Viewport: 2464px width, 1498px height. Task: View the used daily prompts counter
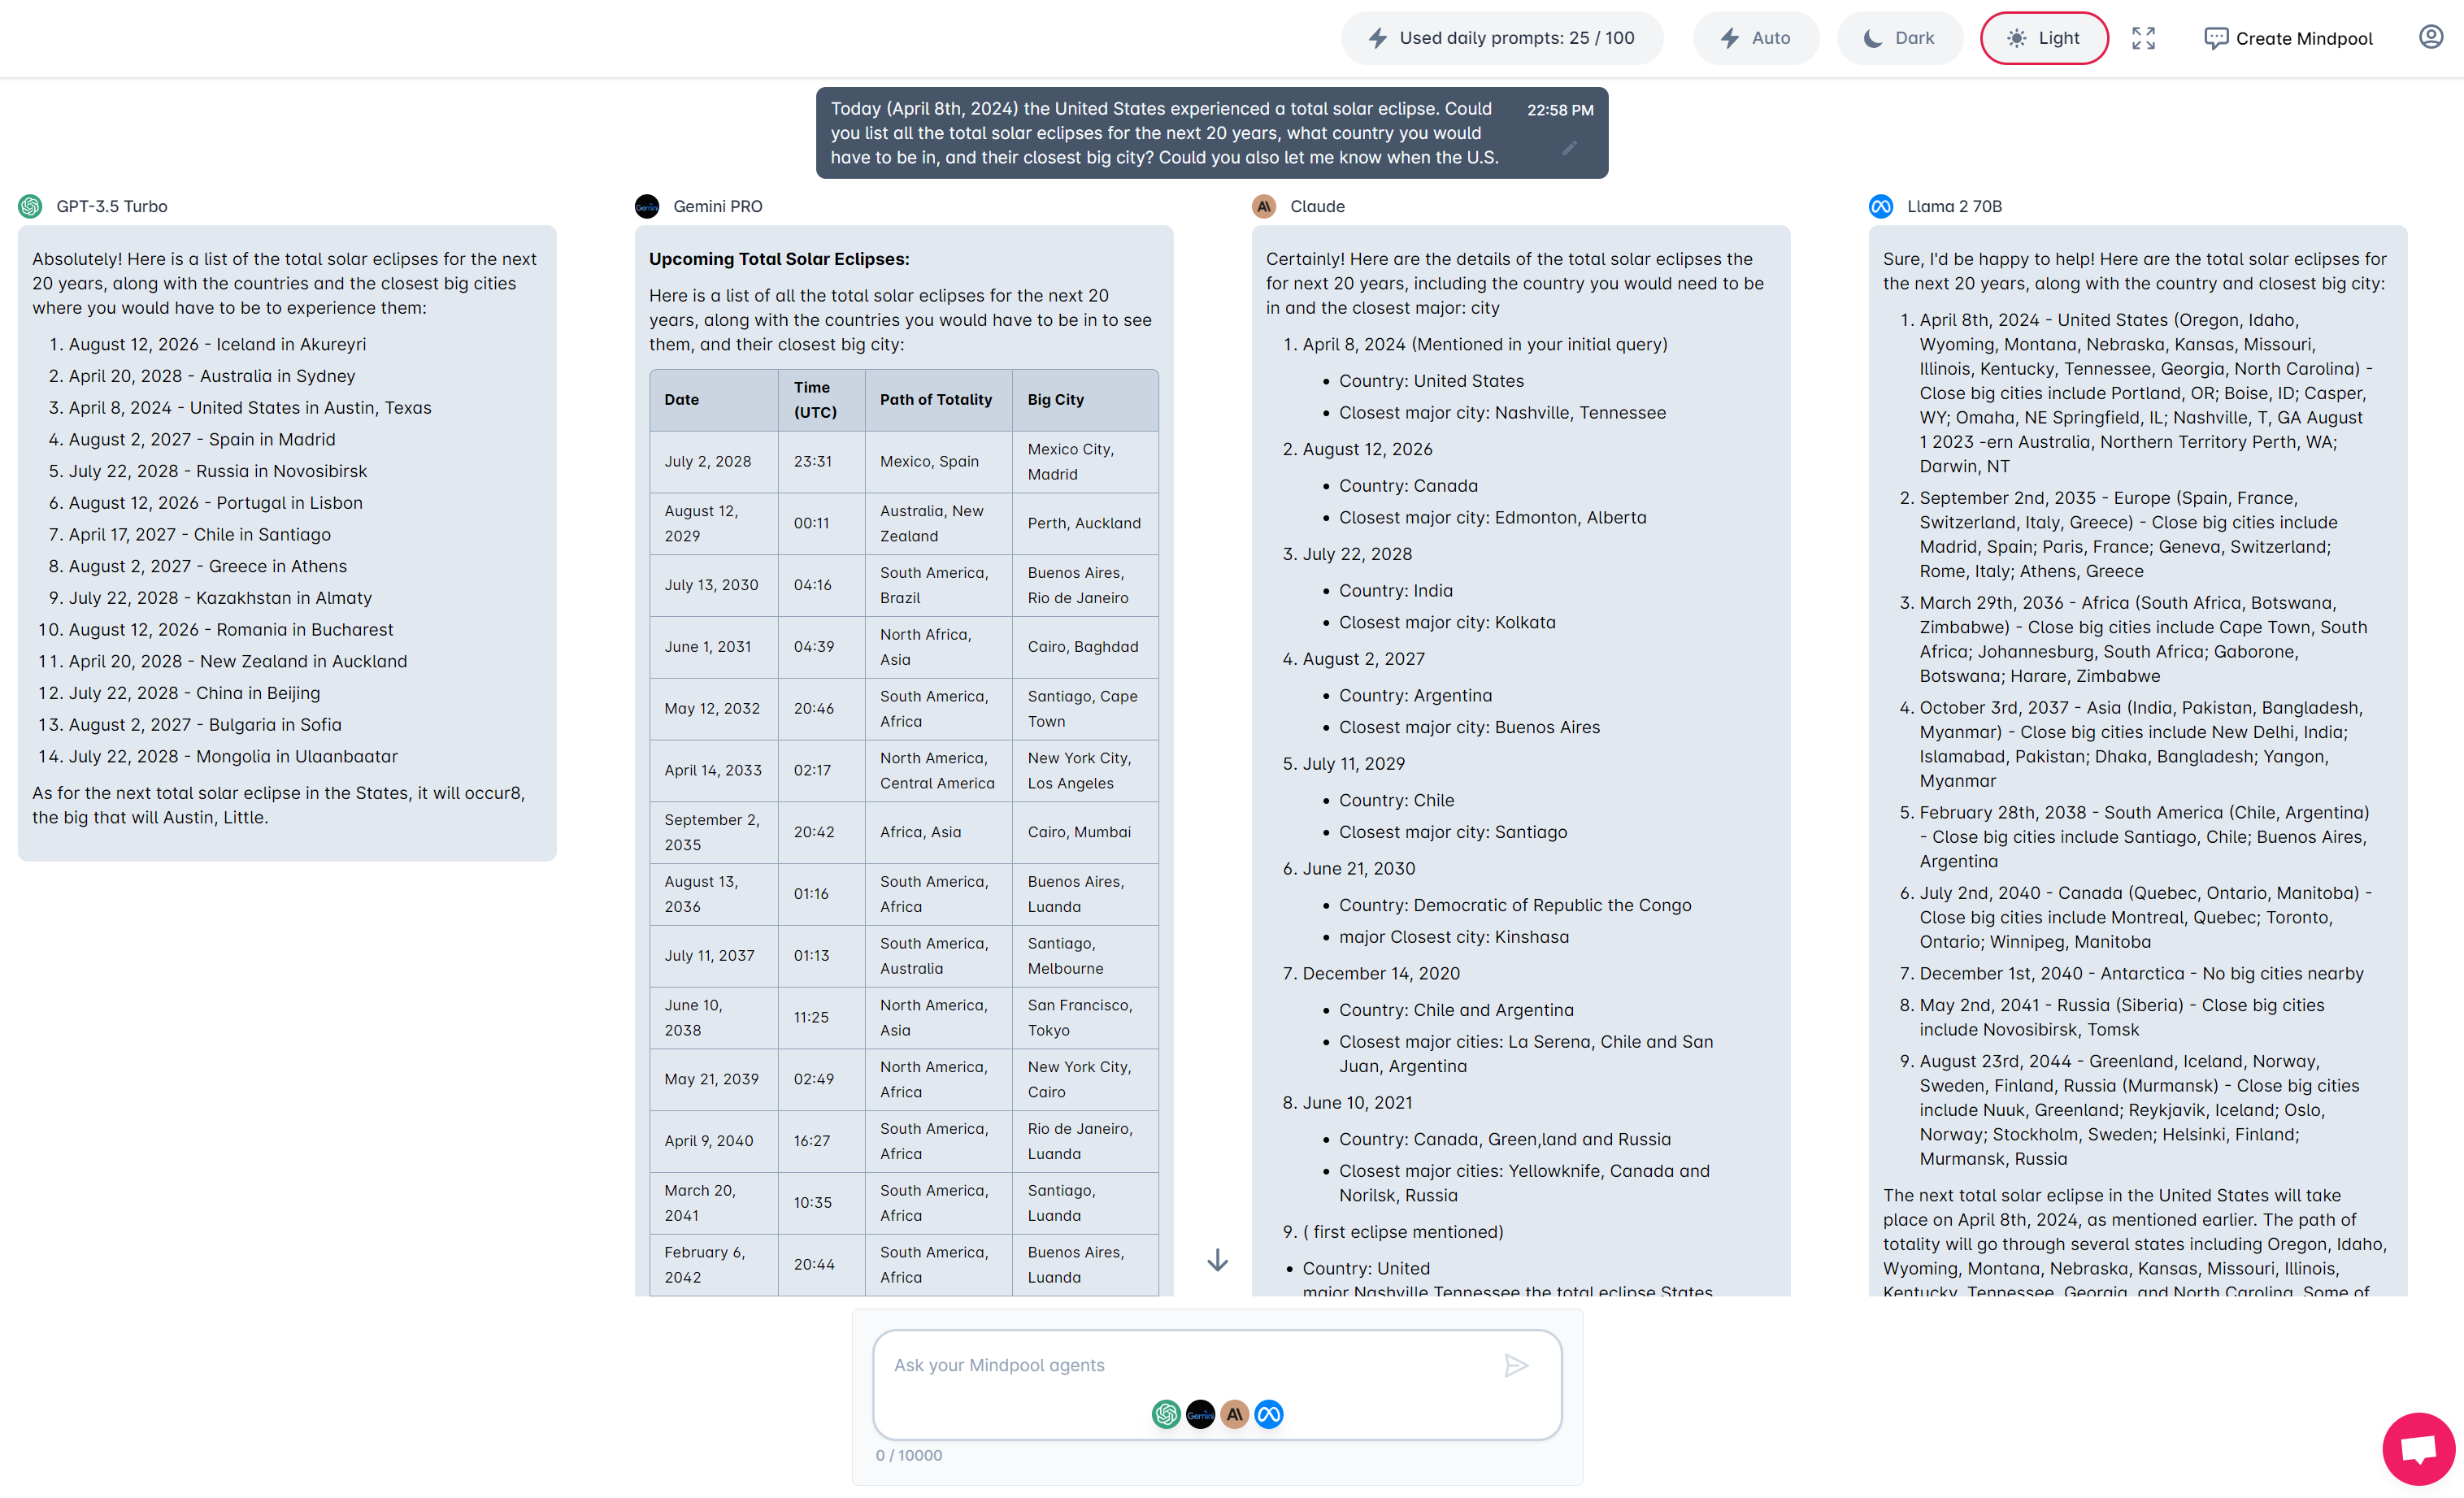point(1502,38)
